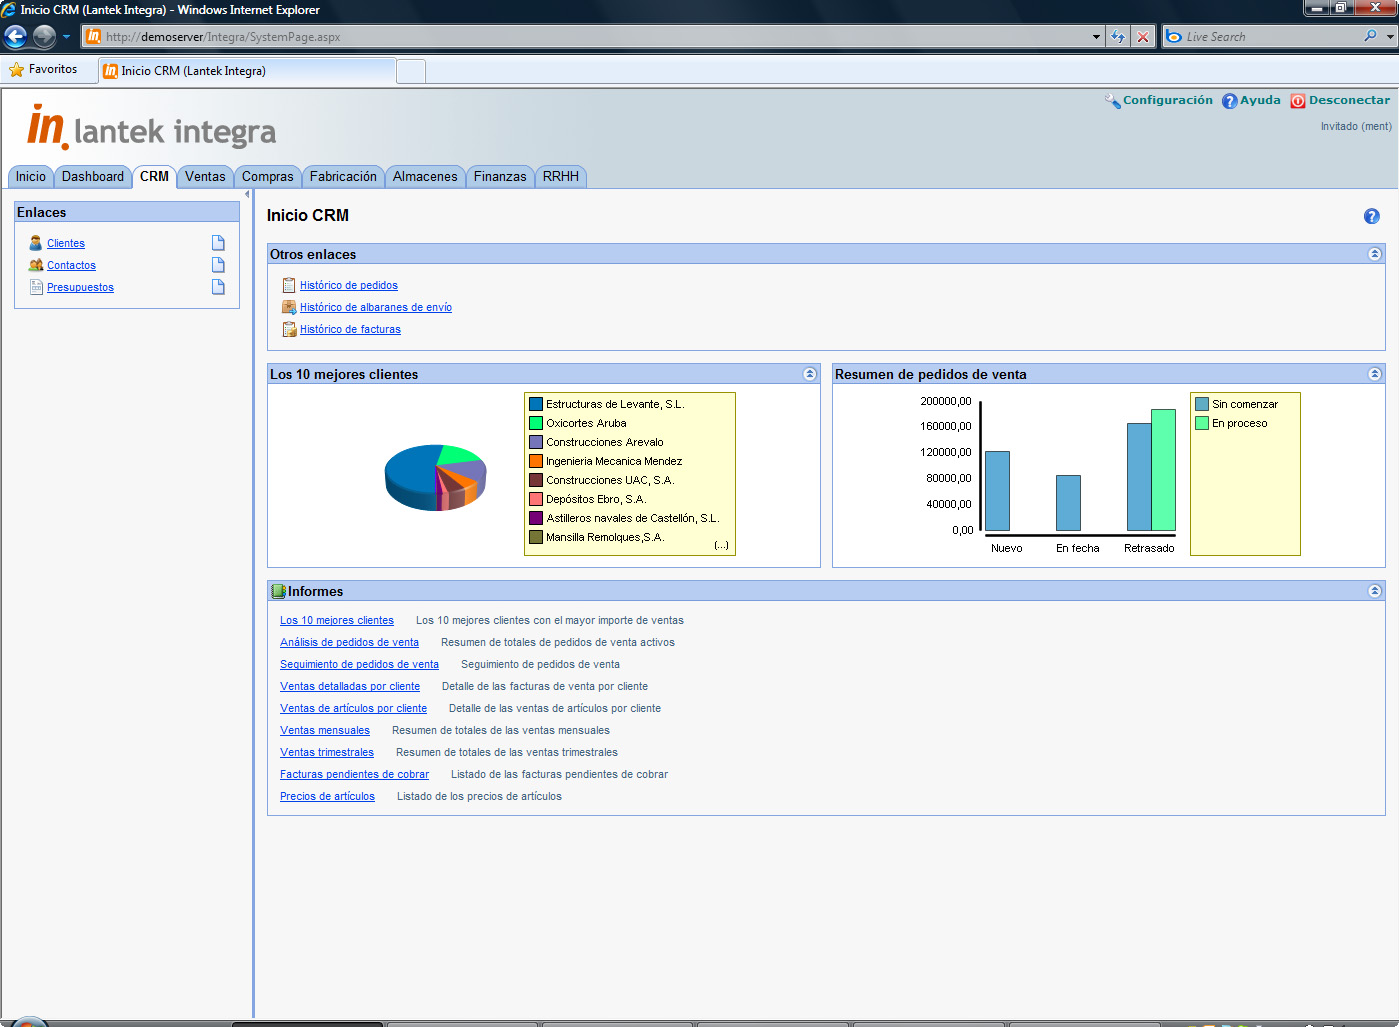The height and width of the screenshot is (1027, 1399).
Task: Click the Favoritos star icon
Action: (16, 70)
